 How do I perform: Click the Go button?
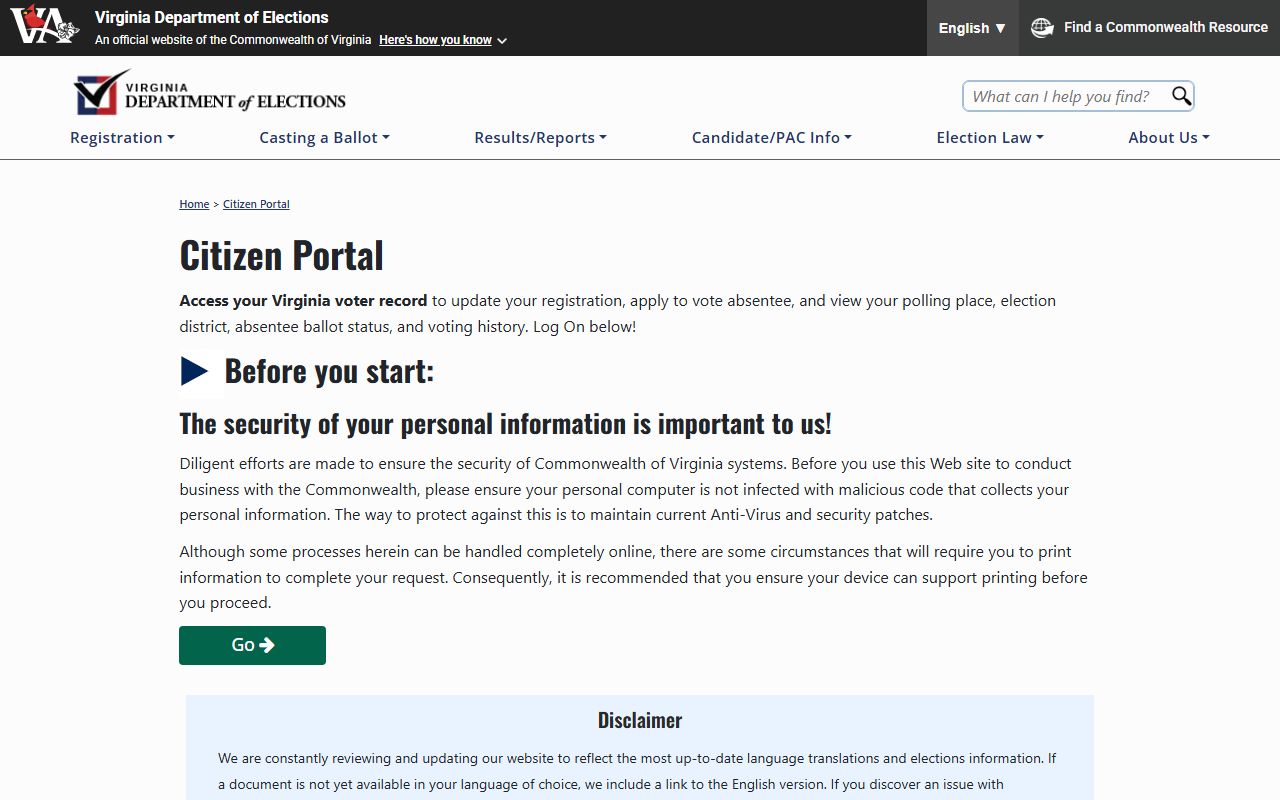(252, 645)
